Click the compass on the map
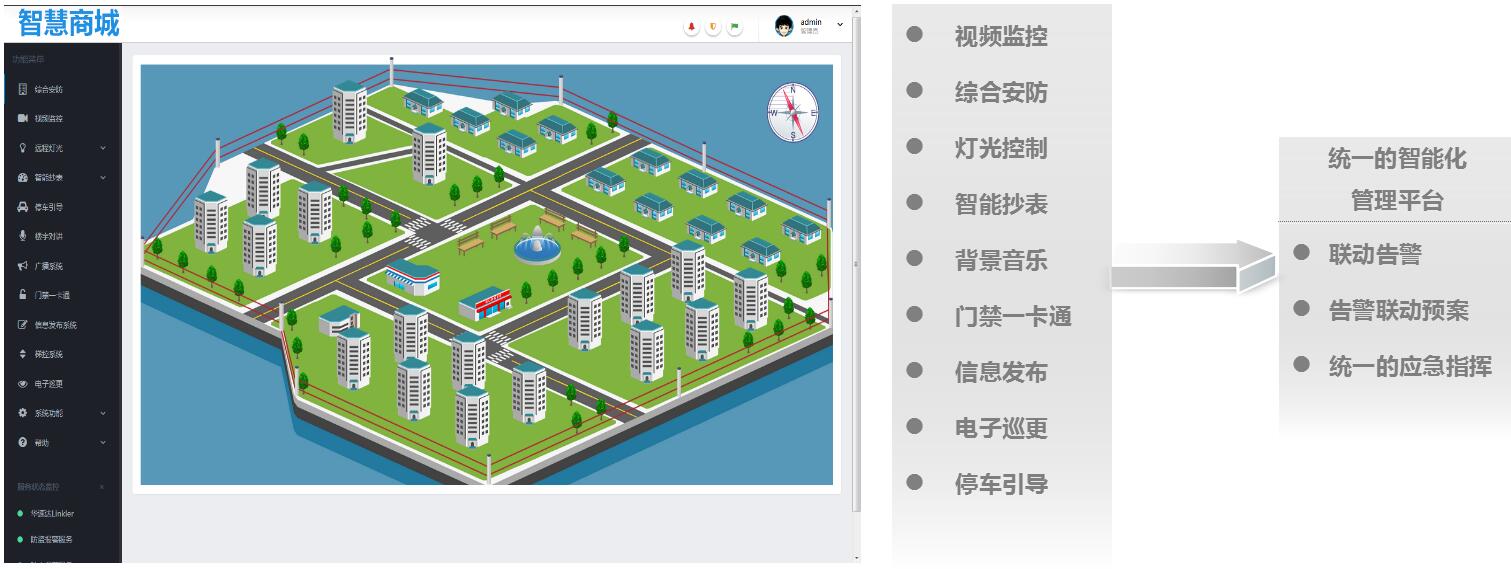This screenshot has width=1511, height=569. [x=793, y=111]
